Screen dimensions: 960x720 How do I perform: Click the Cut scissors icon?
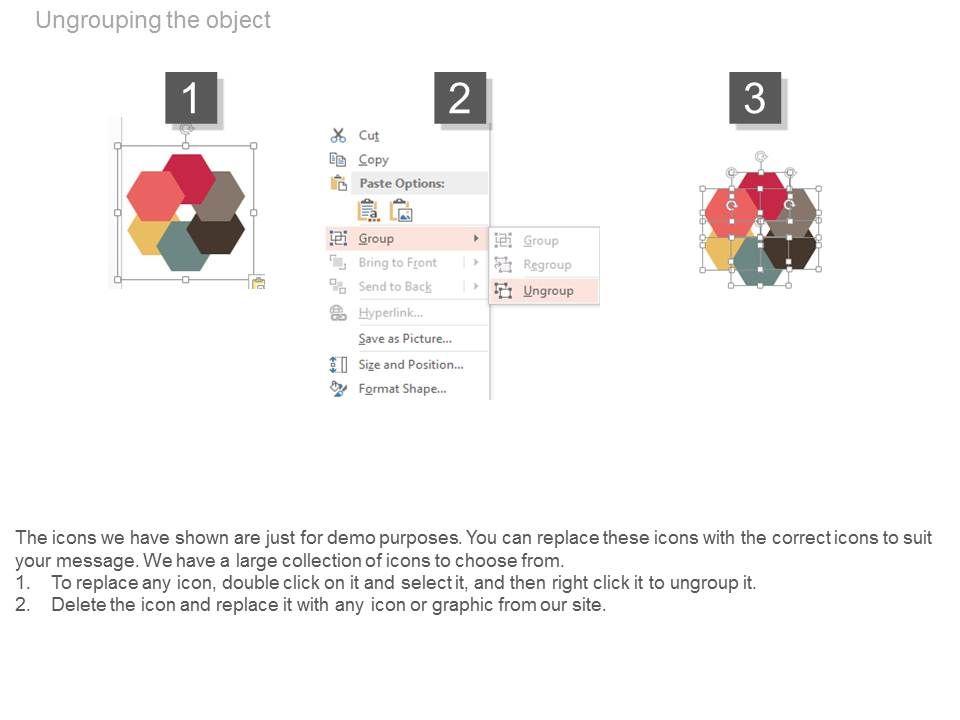coord(338,135)
